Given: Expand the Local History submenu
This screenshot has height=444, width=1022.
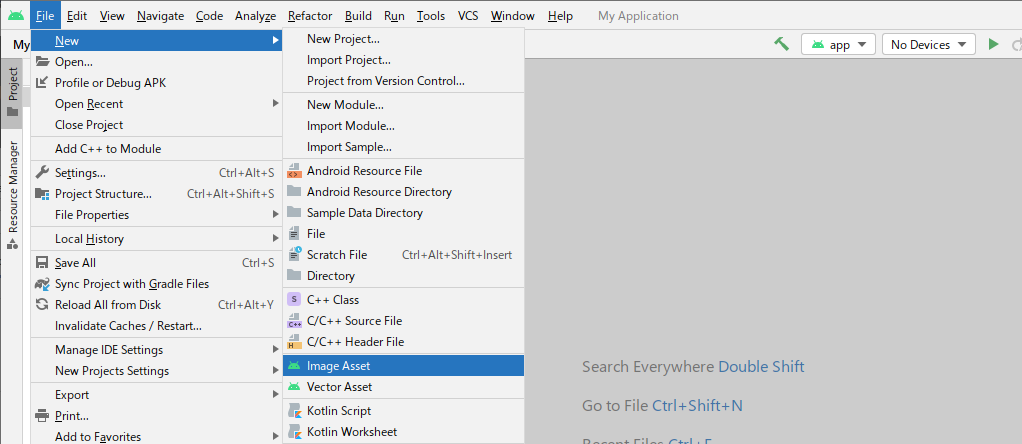Looking at the screenshot, I should [276, 239].
